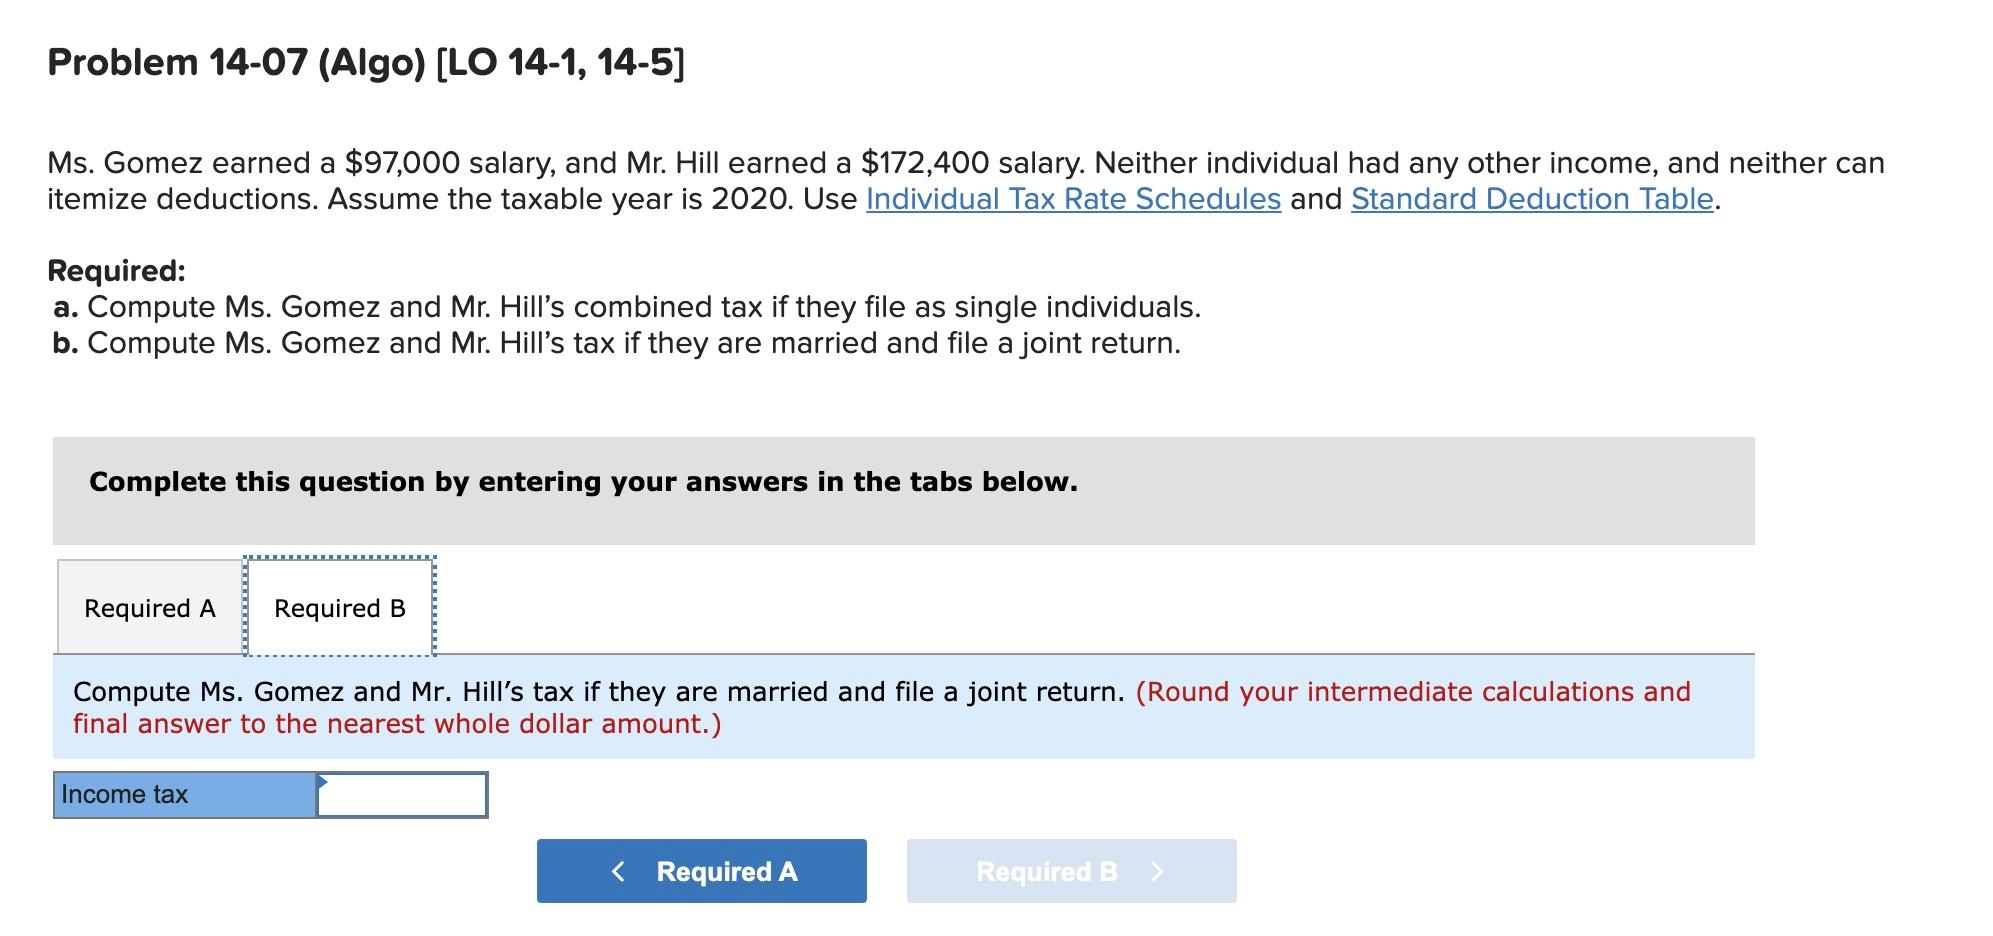
Task: Click the Problem 14-07 heading text
Action: coord(365,62)
